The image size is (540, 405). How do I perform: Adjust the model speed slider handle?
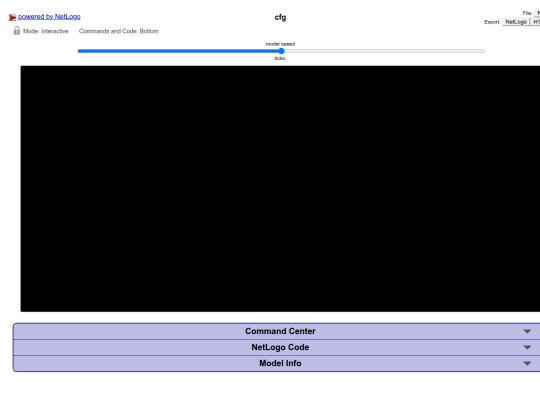click(281, 51)
